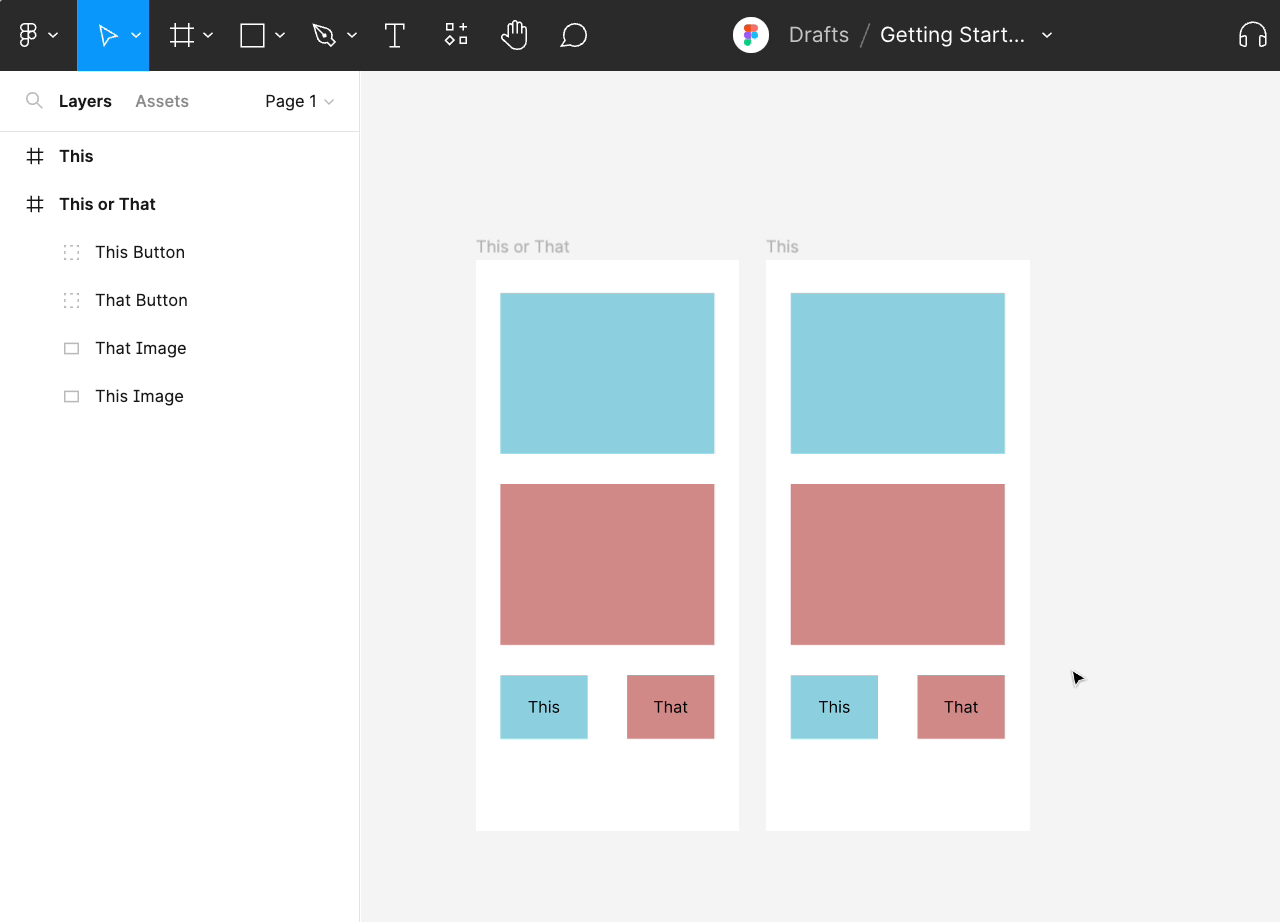This screenshot has height=922, width=1280.
Task: Select the That Button layer
Action: point(141,300)
